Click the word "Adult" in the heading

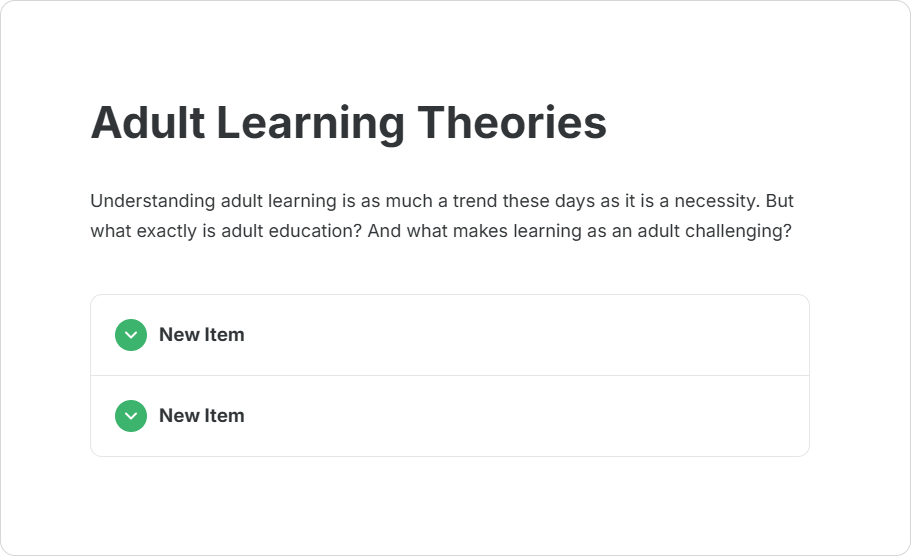(x=147, y=123)
